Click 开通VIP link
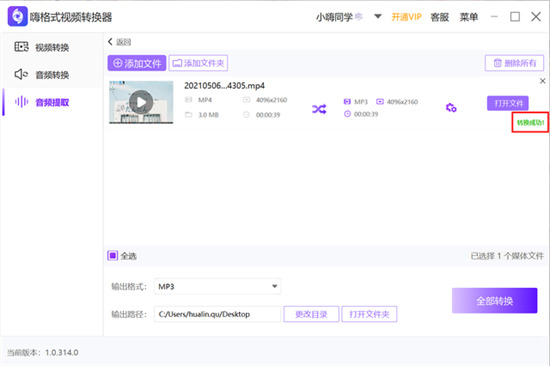550x366 pixels. click(406, 17)
